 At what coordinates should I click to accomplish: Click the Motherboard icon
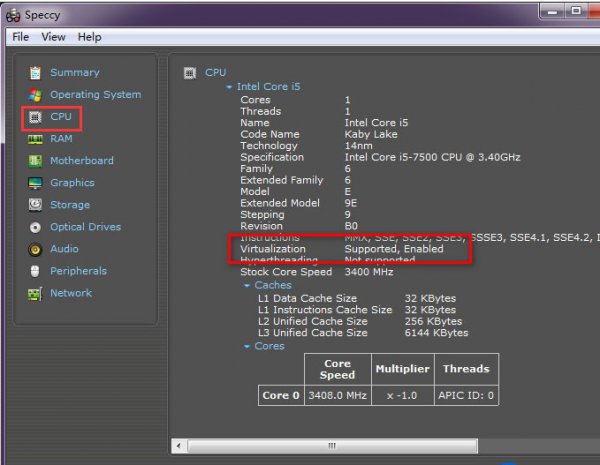pos(35,161)
